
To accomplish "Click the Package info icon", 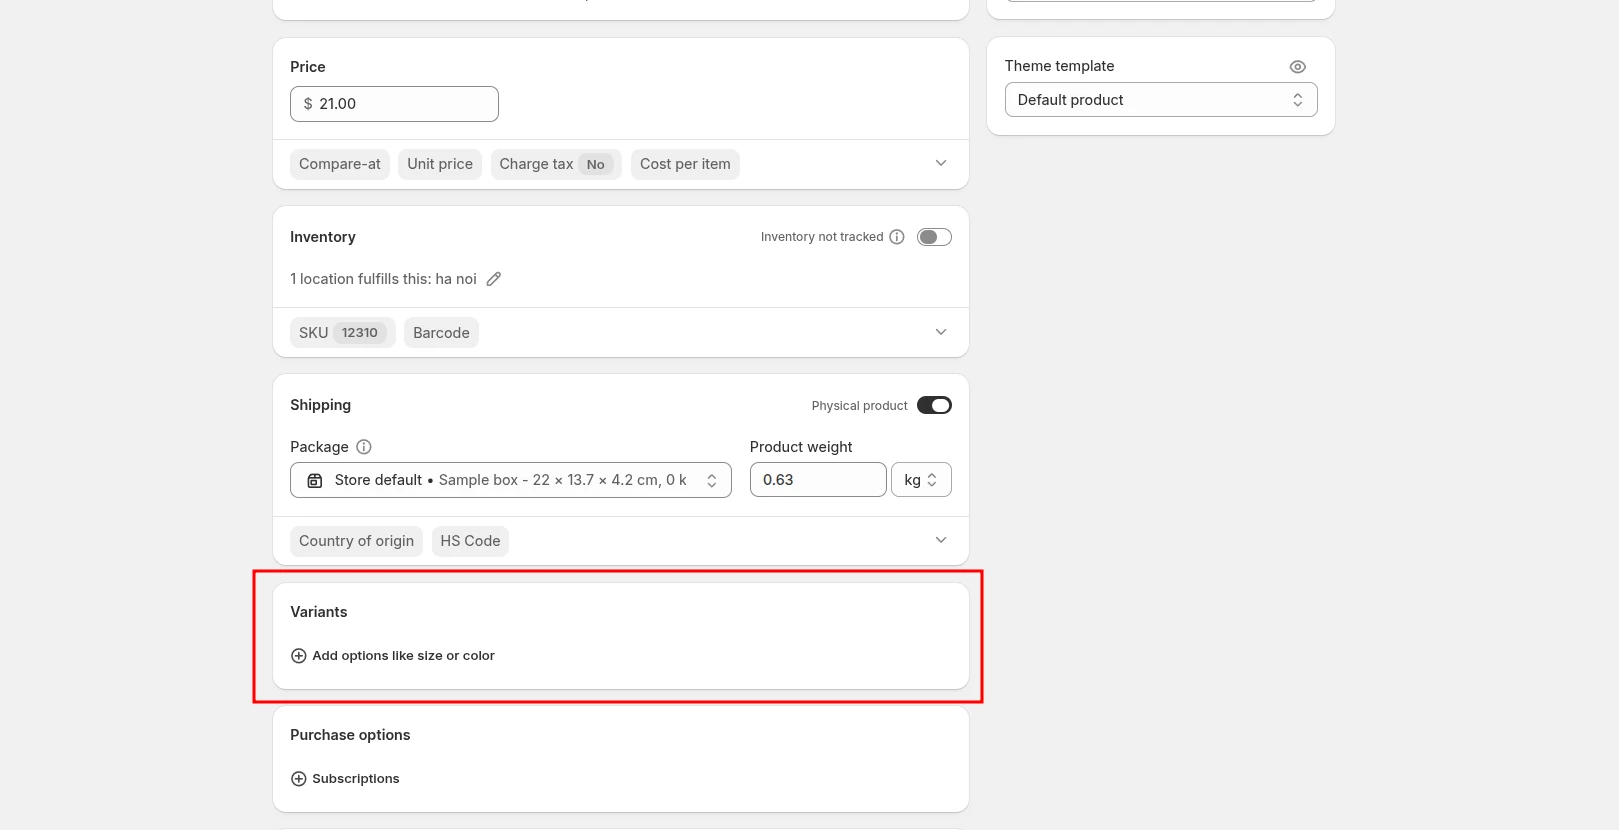I will point(364,447).
